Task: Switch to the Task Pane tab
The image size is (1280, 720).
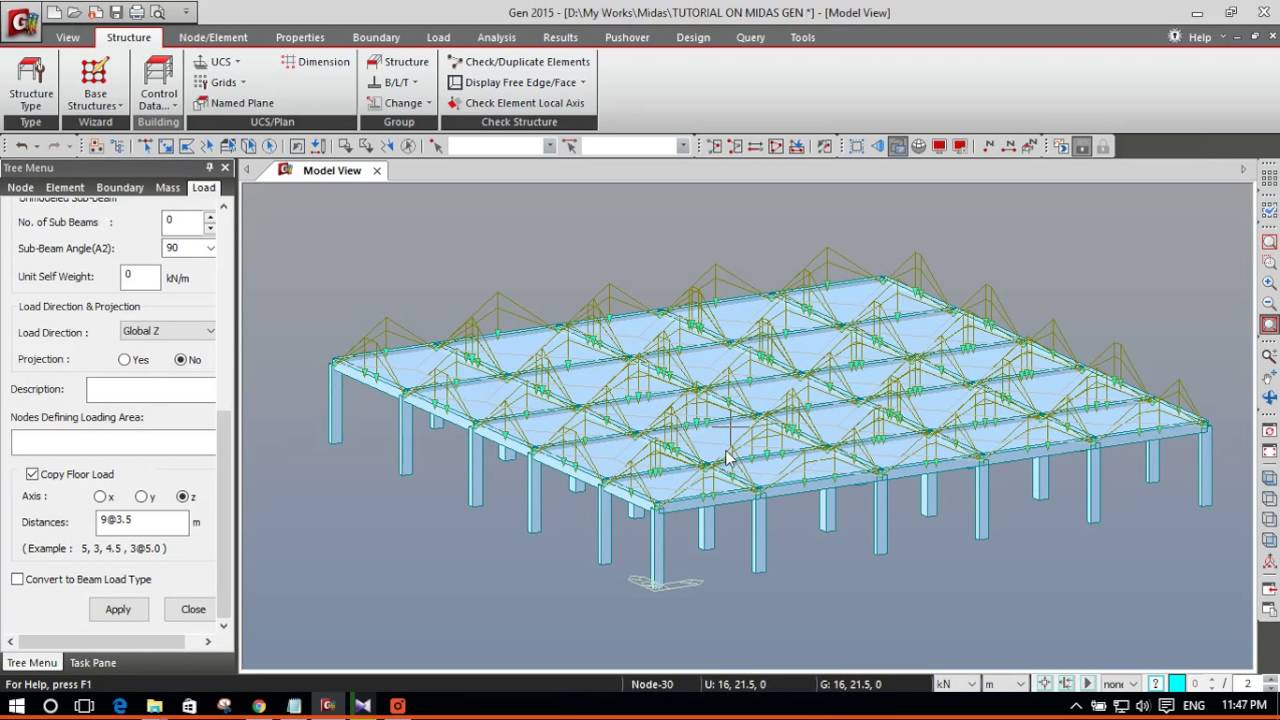Action: pyautogui.click(x=93, y=662)
